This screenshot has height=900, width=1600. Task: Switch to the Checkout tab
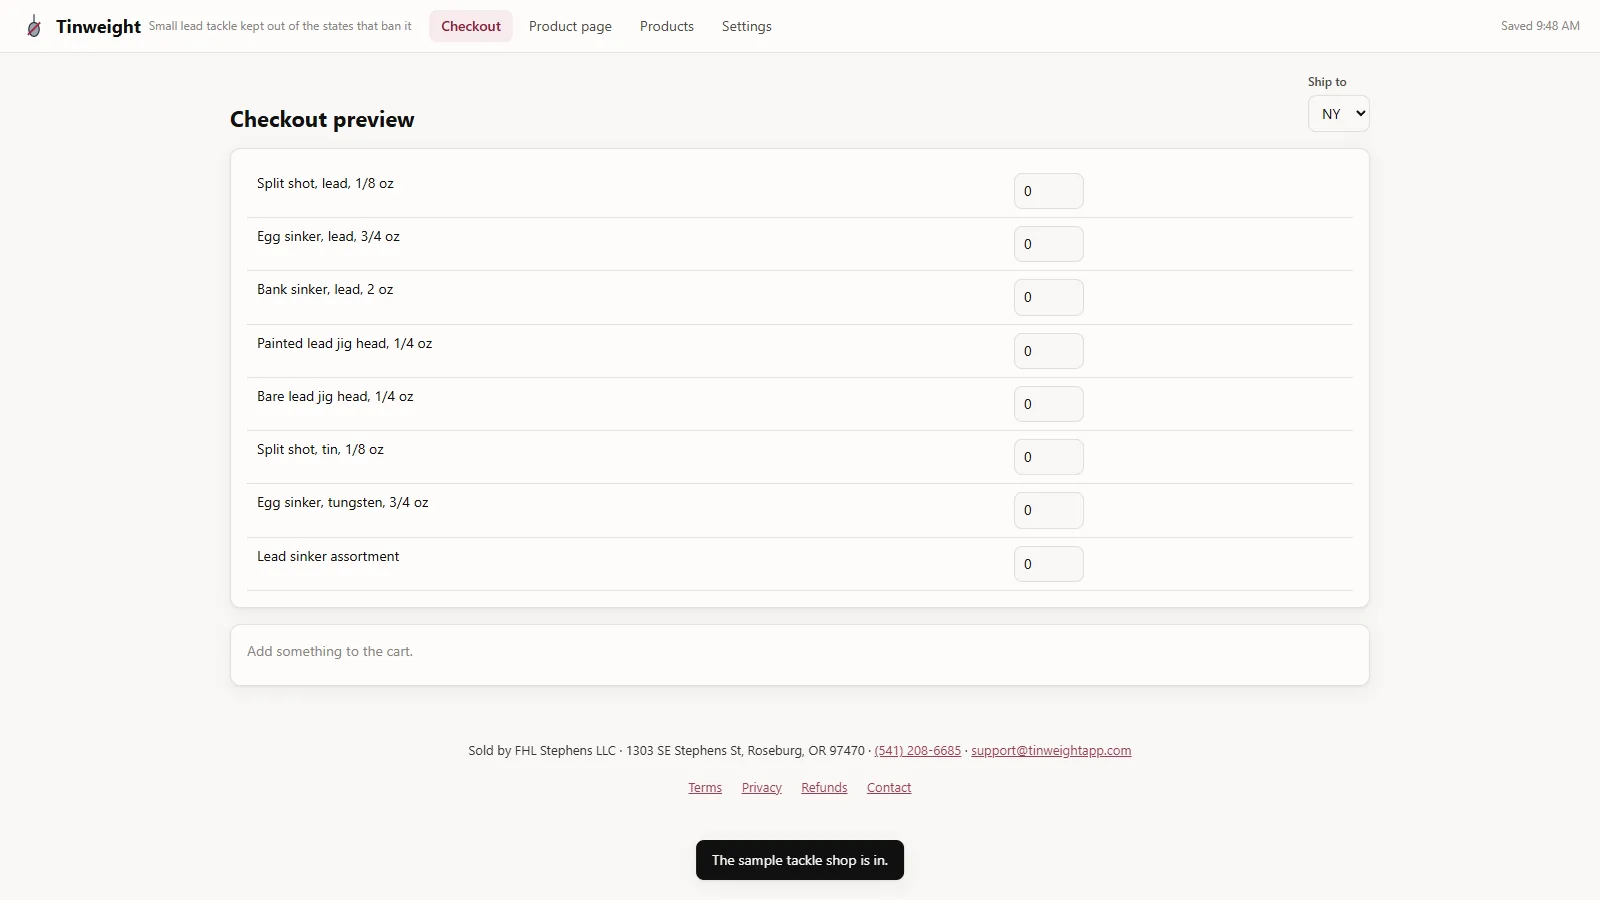click(x=471, y=26)
